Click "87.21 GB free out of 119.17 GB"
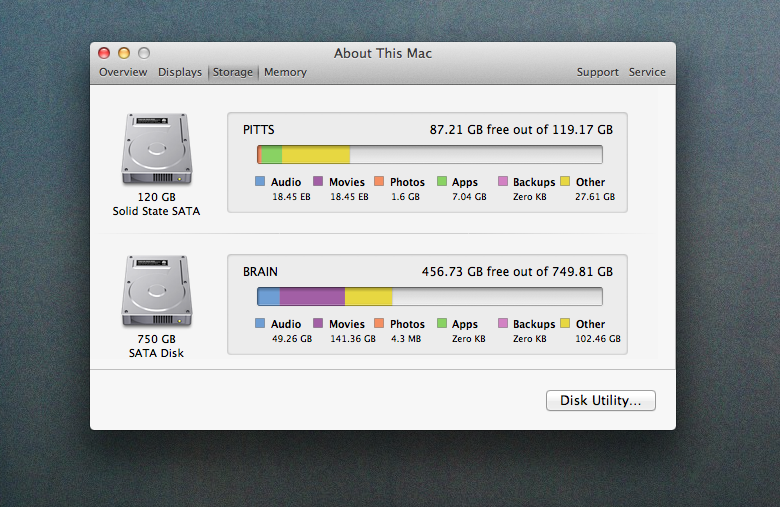Screen dimensions: 780x507 click(521, 130)
